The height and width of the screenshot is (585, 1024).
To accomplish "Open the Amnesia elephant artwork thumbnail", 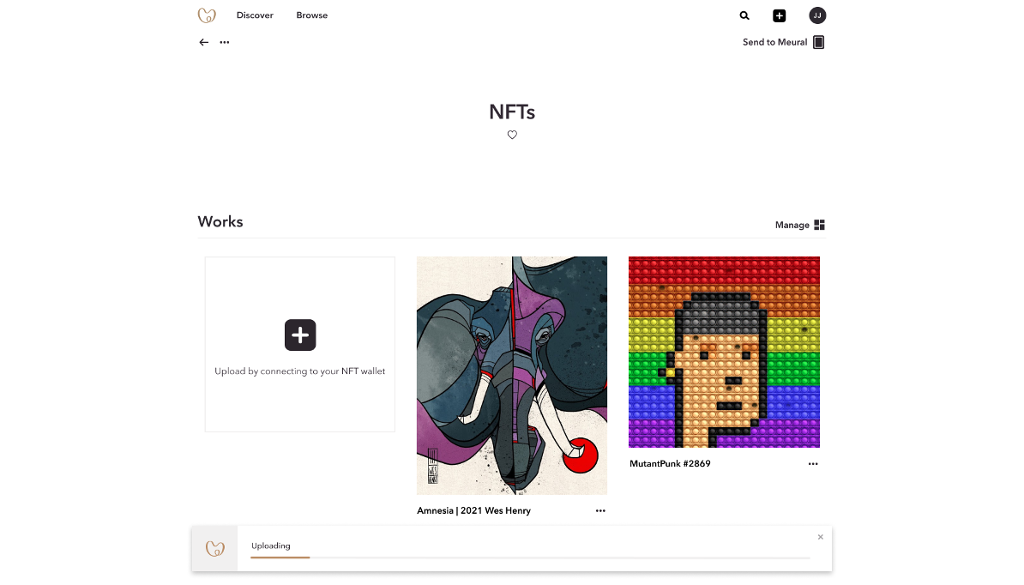I will tap(512, 375).
